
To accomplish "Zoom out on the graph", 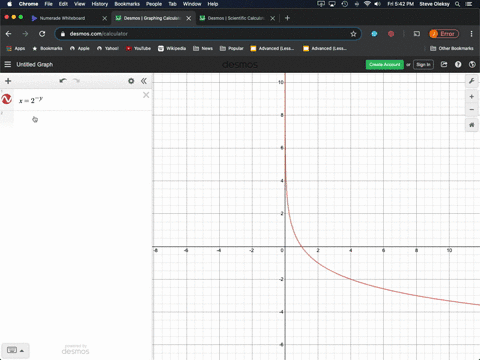I will [x=472, y=109].
